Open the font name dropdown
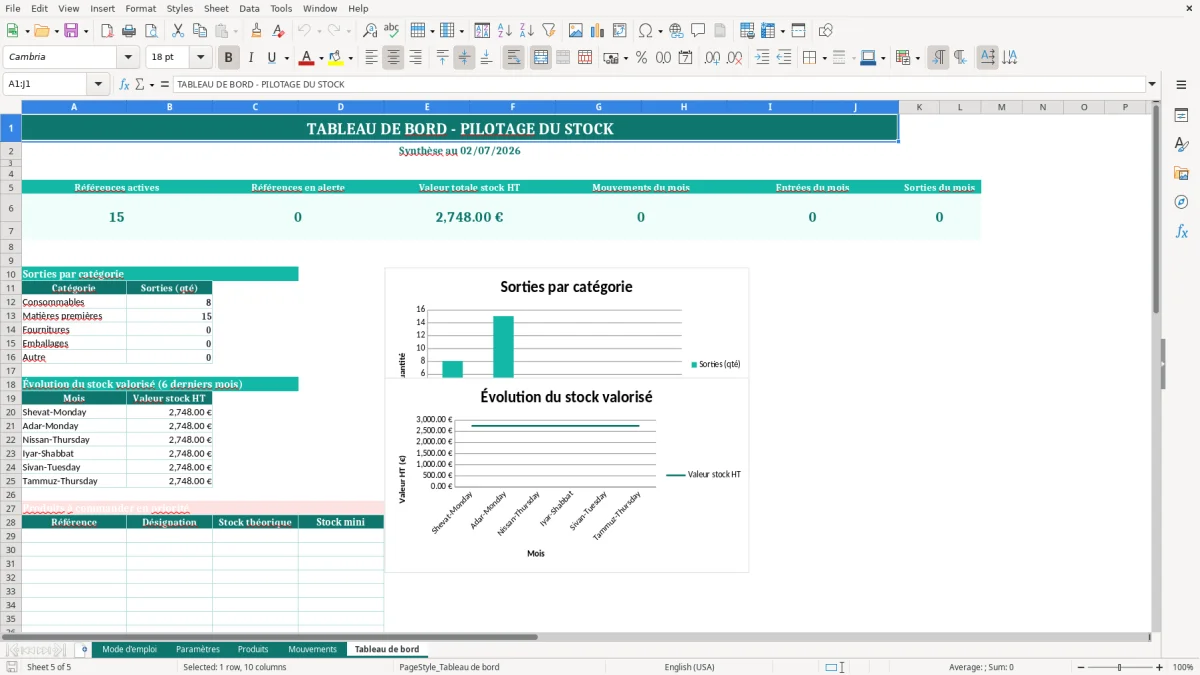 click(x=128, y=58)
